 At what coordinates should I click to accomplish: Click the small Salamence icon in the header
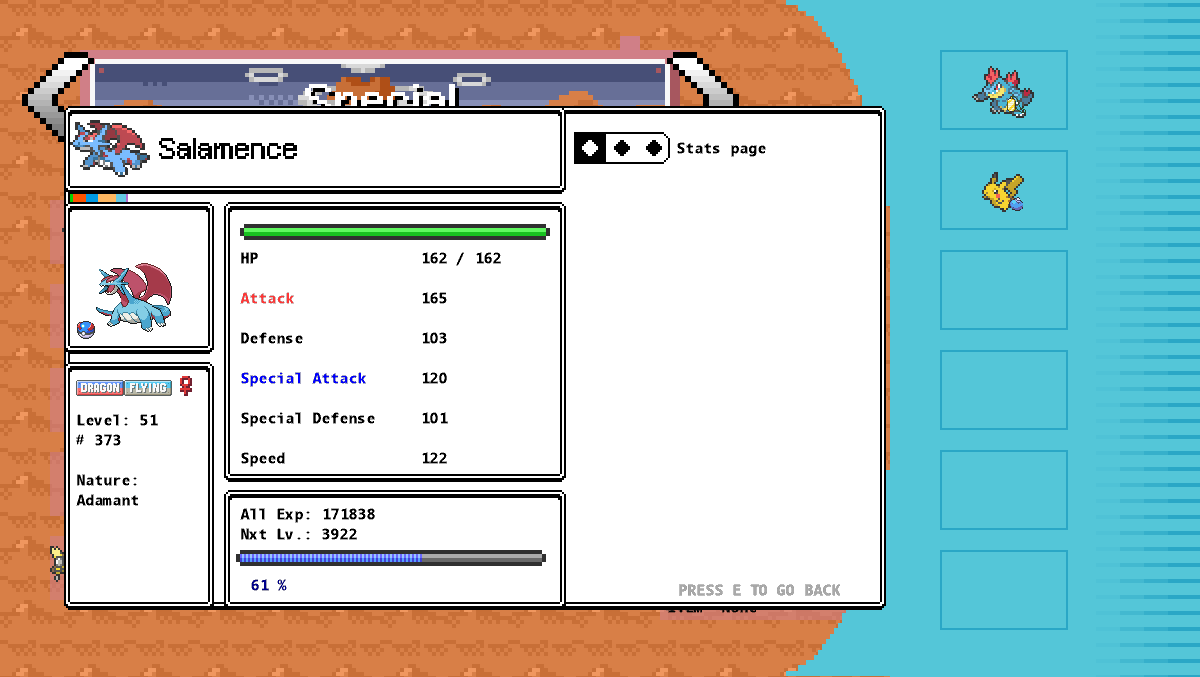pyautogui.click(x=110, y=148)
